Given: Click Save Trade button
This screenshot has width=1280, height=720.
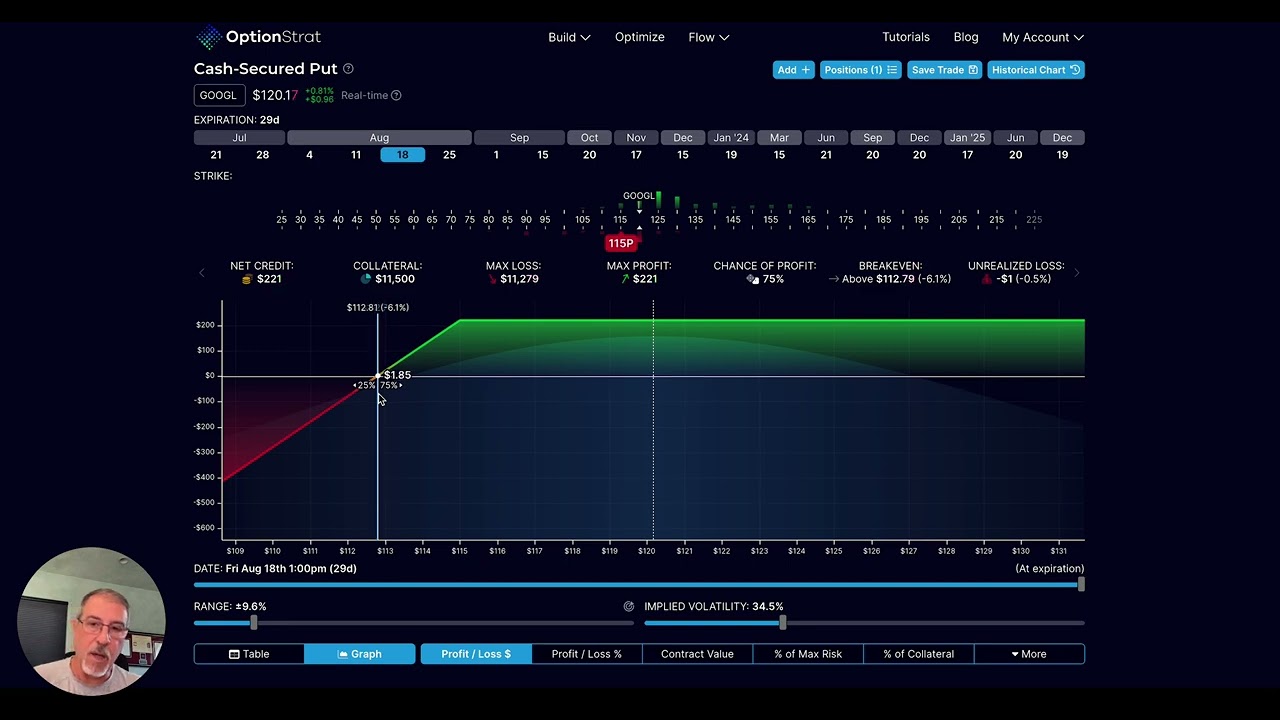Looking at the screenshot, I should (x=944, y=70).
